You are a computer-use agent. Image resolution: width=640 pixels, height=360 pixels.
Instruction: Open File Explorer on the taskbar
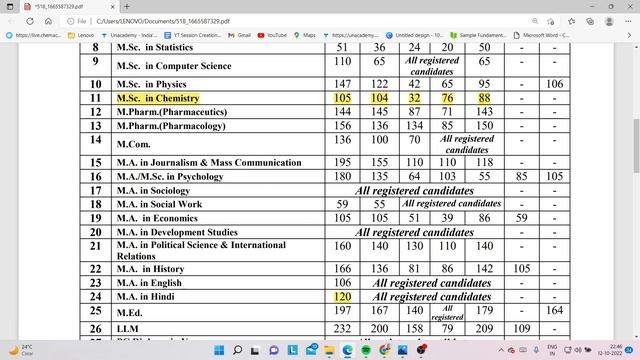click(329, 350)
